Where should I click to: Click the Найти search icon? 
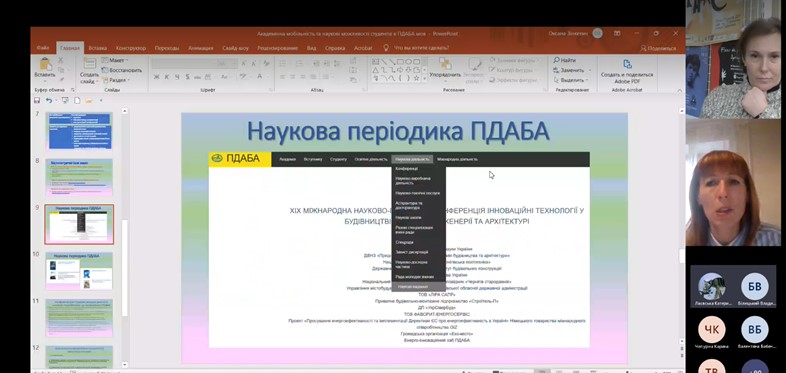pyautogui.click(x=556, y=60)
